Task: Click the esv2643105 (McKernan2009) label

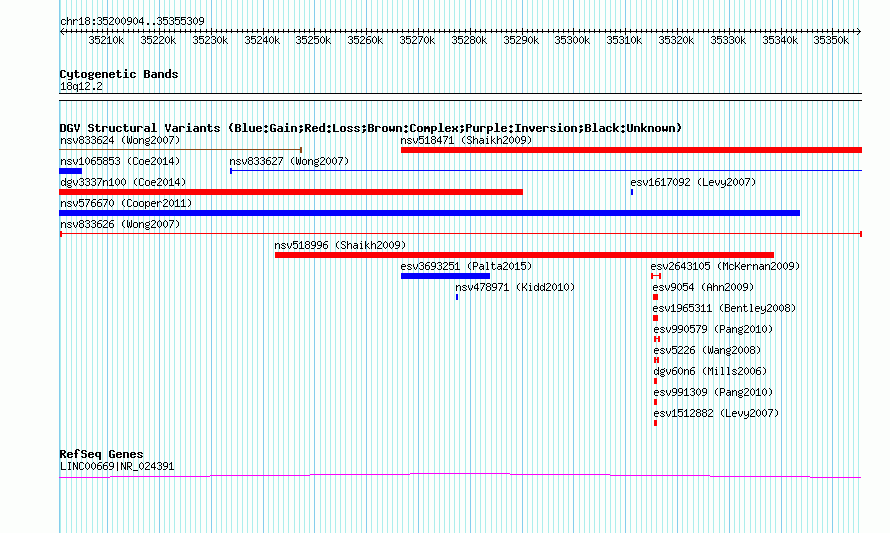Action: (x=725, y=266)
